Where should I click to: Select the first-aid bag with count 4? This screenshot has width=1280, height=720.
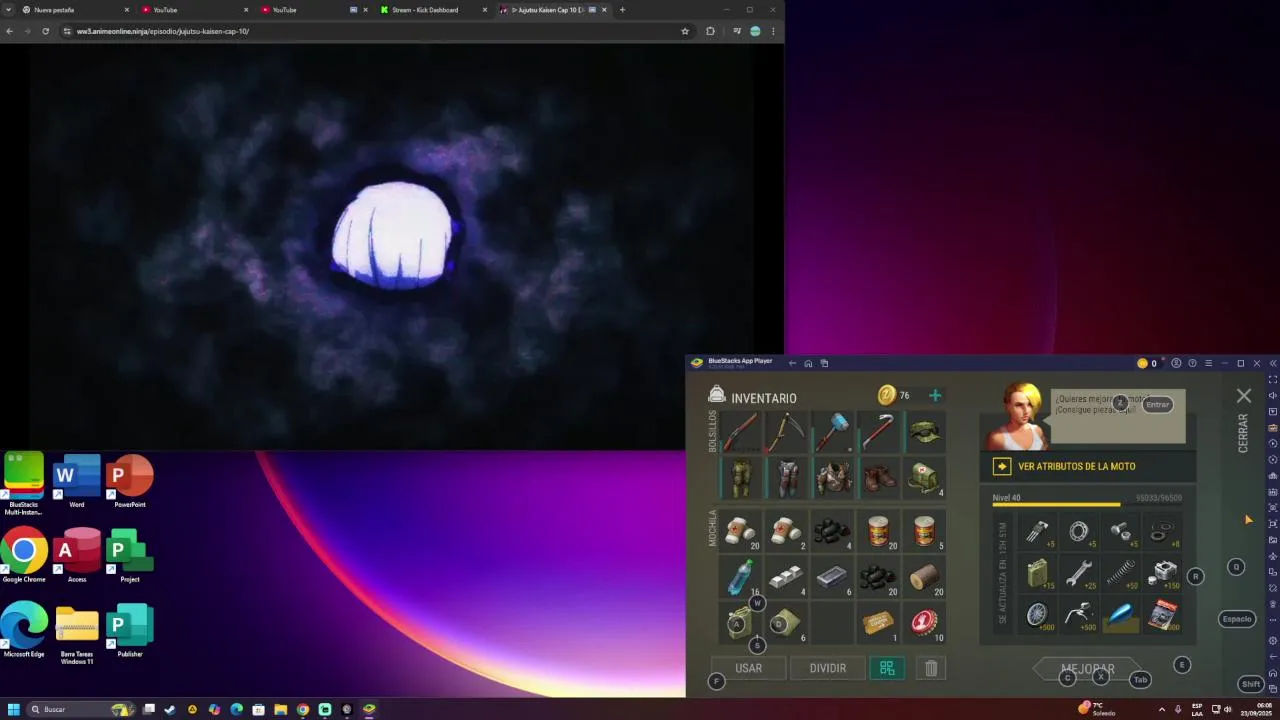tap(924, 478)
